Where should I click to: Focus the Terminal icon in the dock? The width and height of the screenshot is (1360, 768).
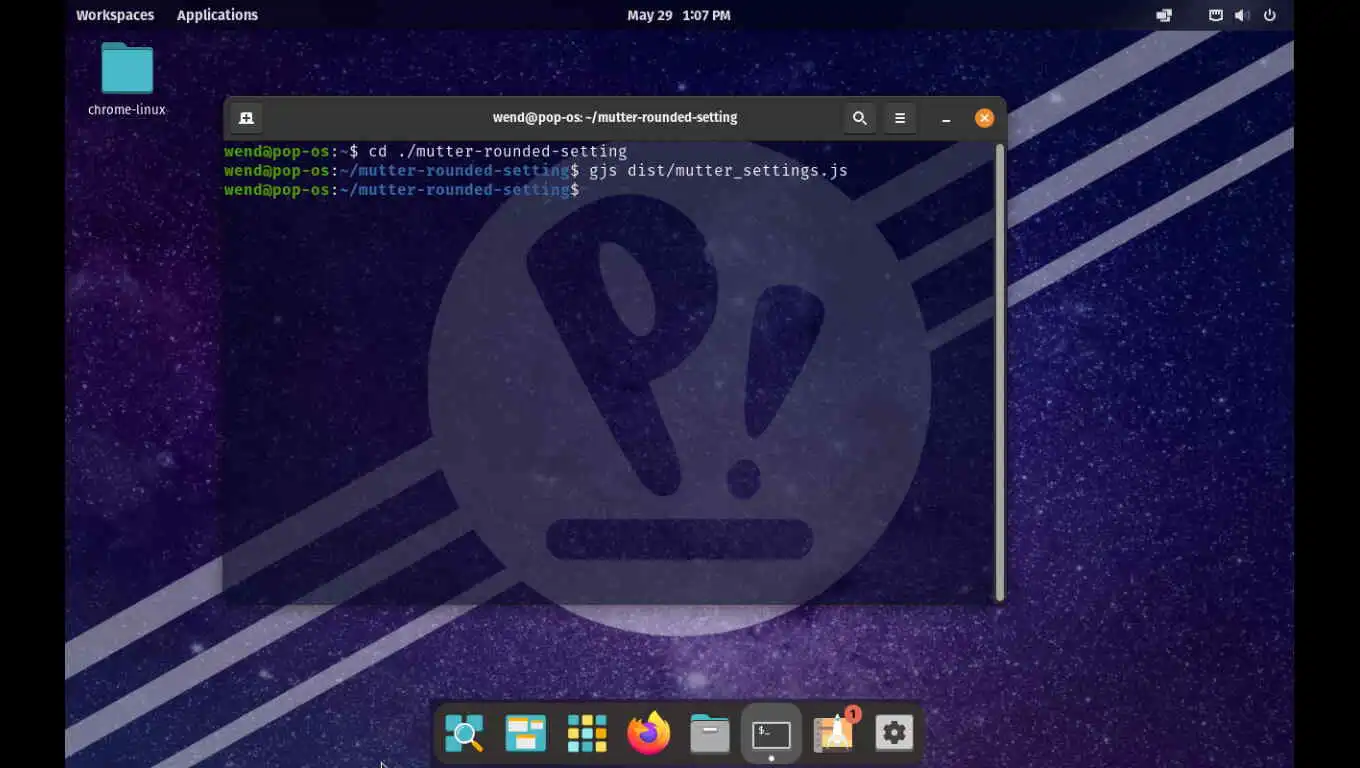coord(771,735)
